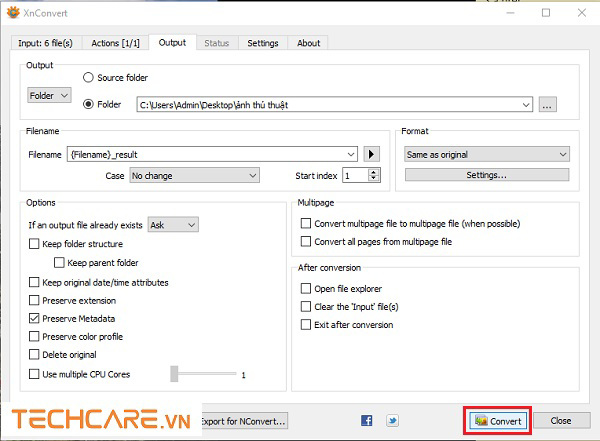The height and width of the screenshot is (441, 600).
Task: Select the Folder radio button
Action: pos(88,104)
